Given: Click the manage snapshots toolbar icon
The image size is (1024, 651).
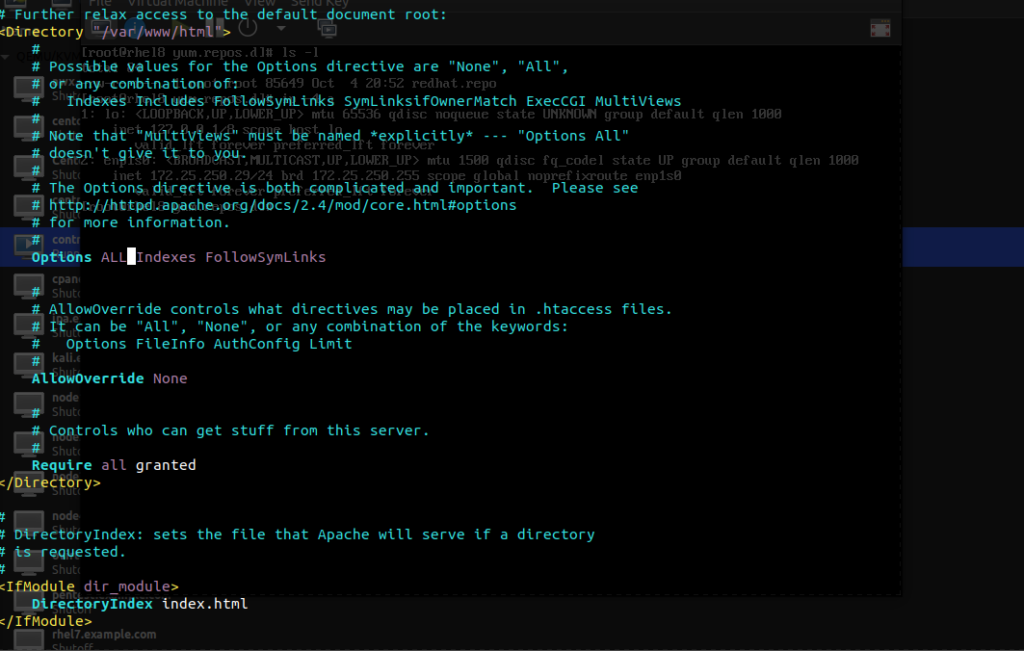Looking at the screenshot, I should click(x=327, y=28).
